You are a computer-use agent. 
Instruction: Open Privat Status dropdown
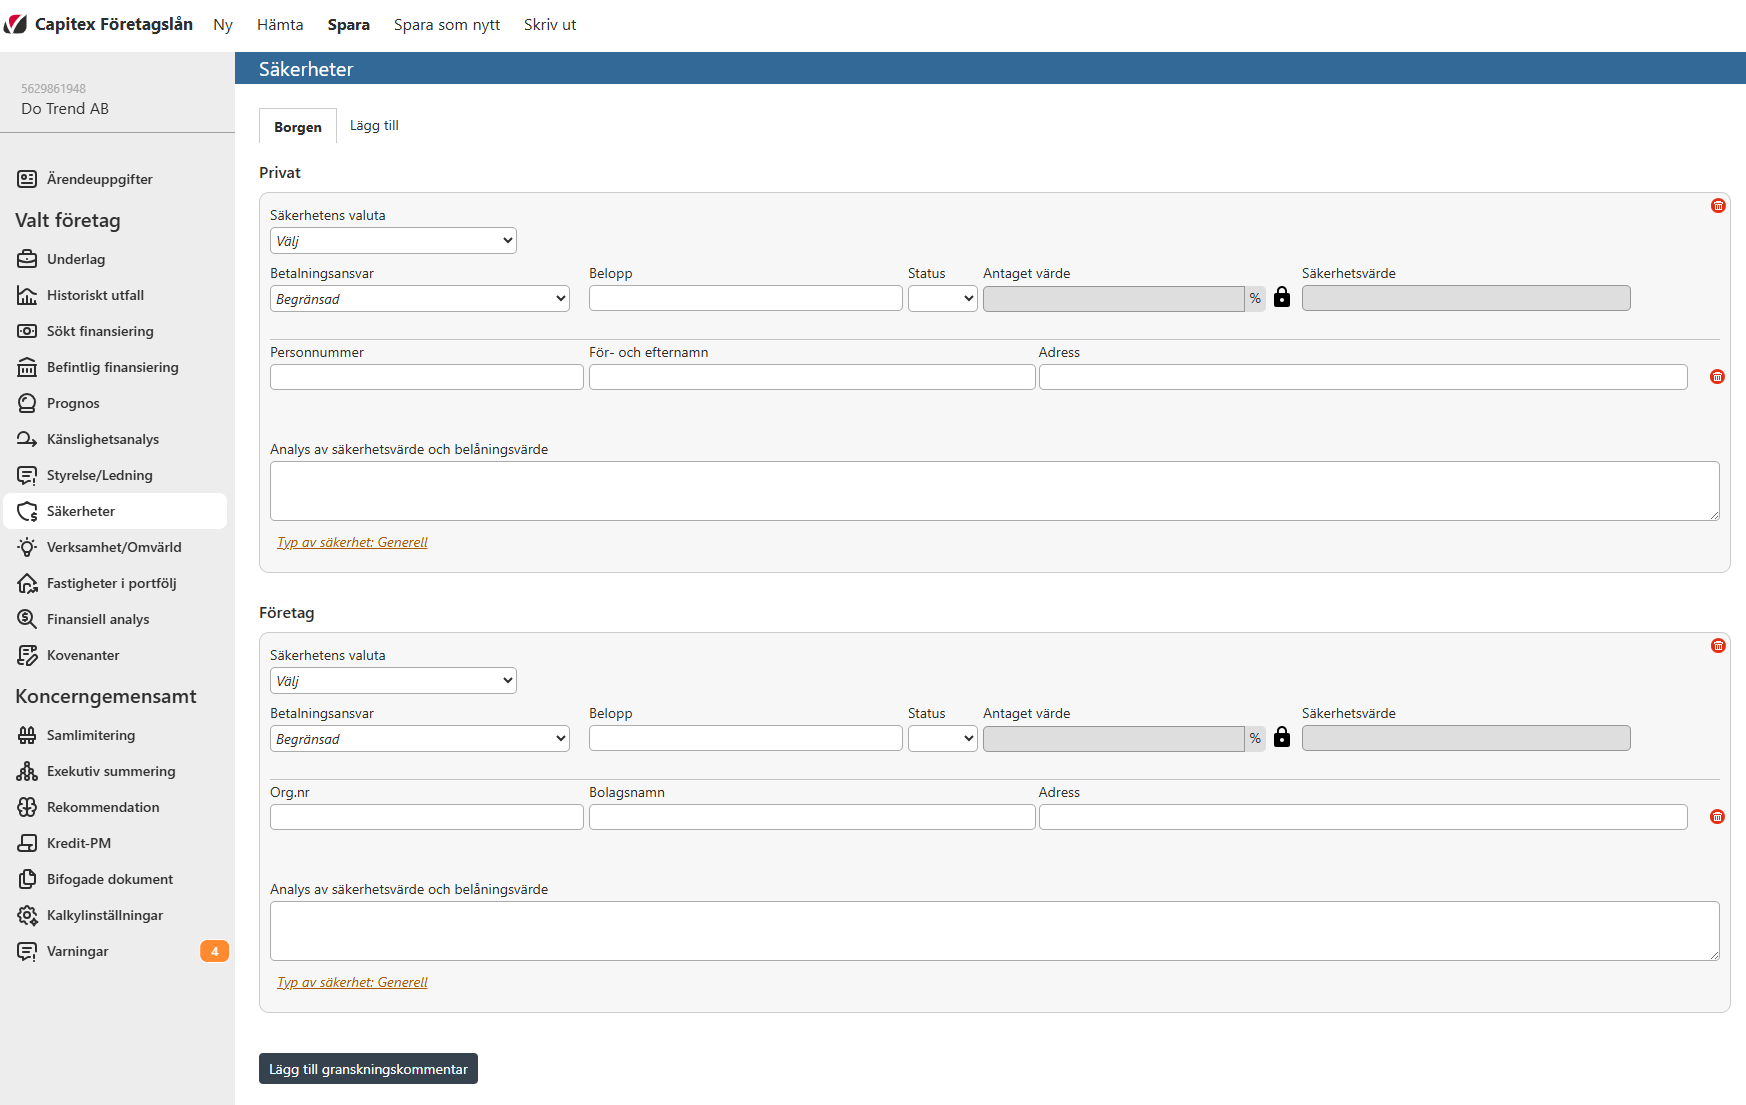tap(943, 298)
